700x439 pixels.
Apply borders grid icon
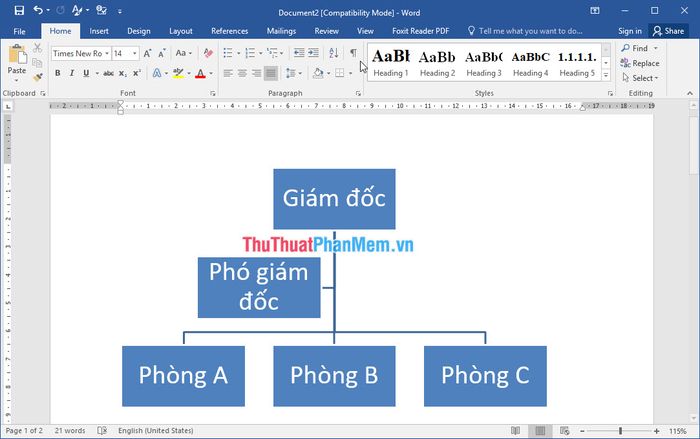click(340, 73)
